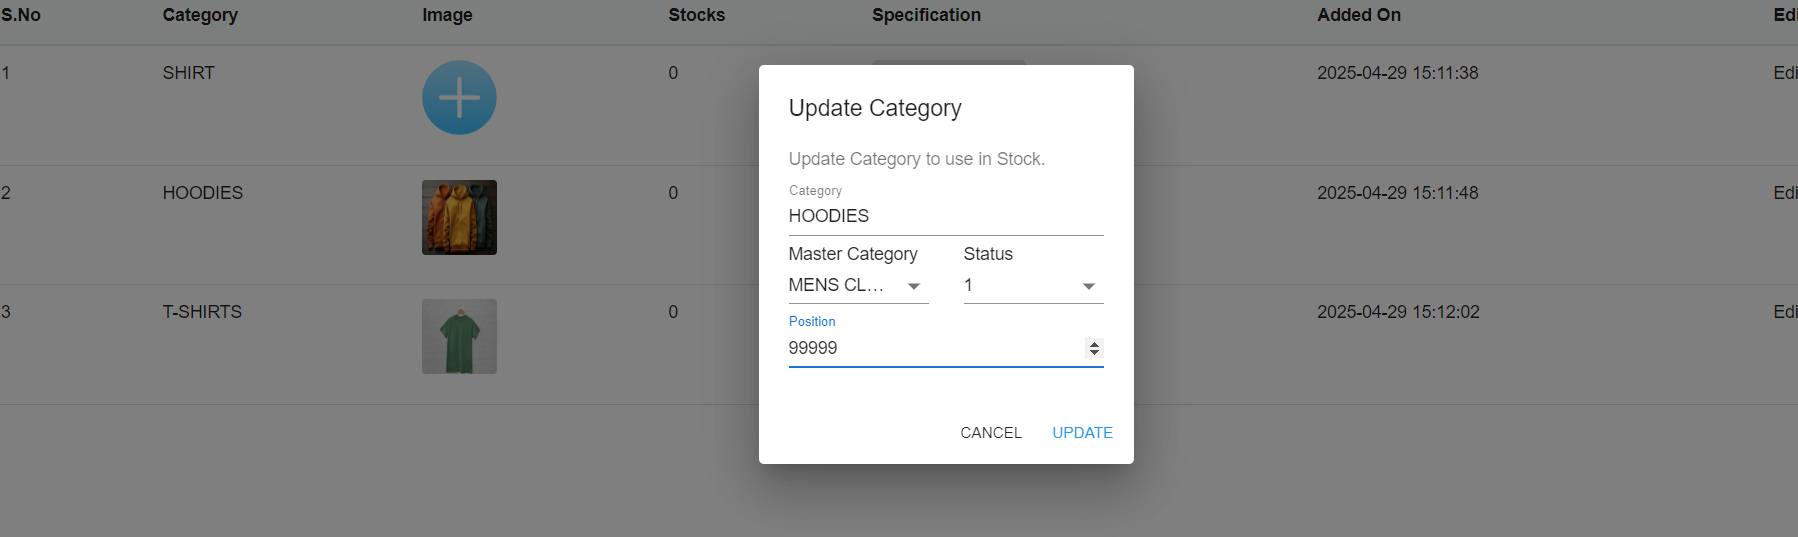1798x537 pixels.
Task: Click the Stocks column header
Action: 696,15
